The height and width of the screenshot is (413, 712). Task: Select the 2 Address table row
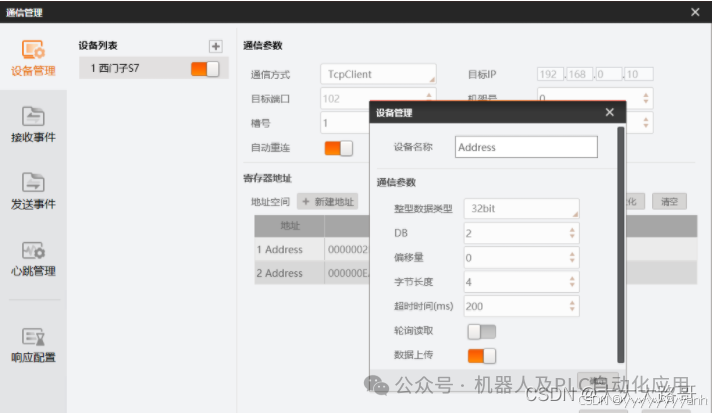pyautogui.click(x=312, y=273)
